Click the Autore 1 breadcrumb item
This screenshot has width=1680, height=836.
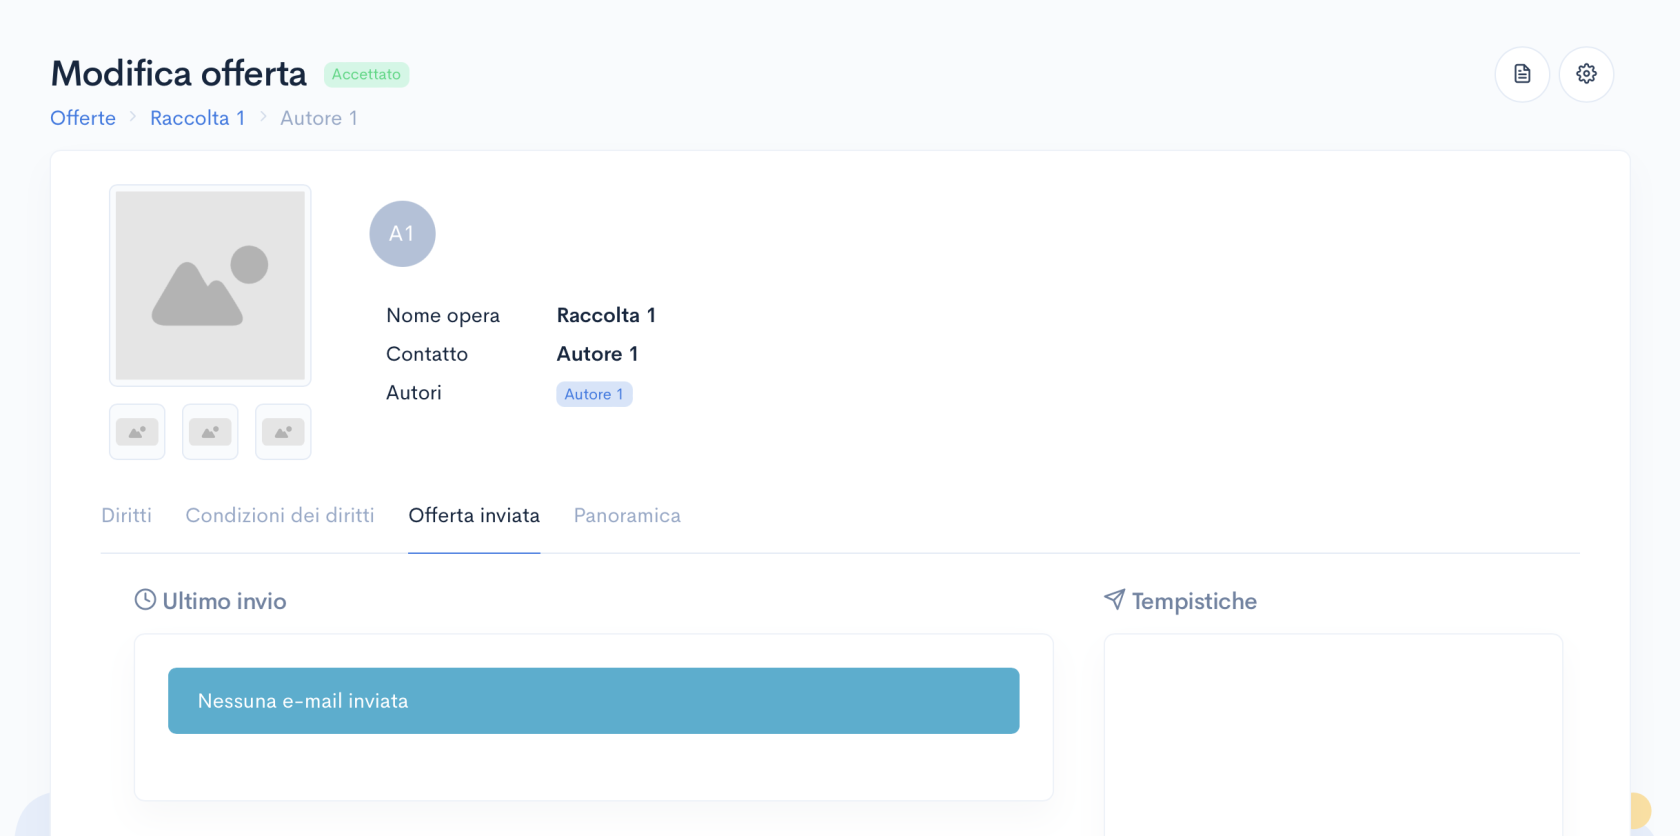coord(319,118)
